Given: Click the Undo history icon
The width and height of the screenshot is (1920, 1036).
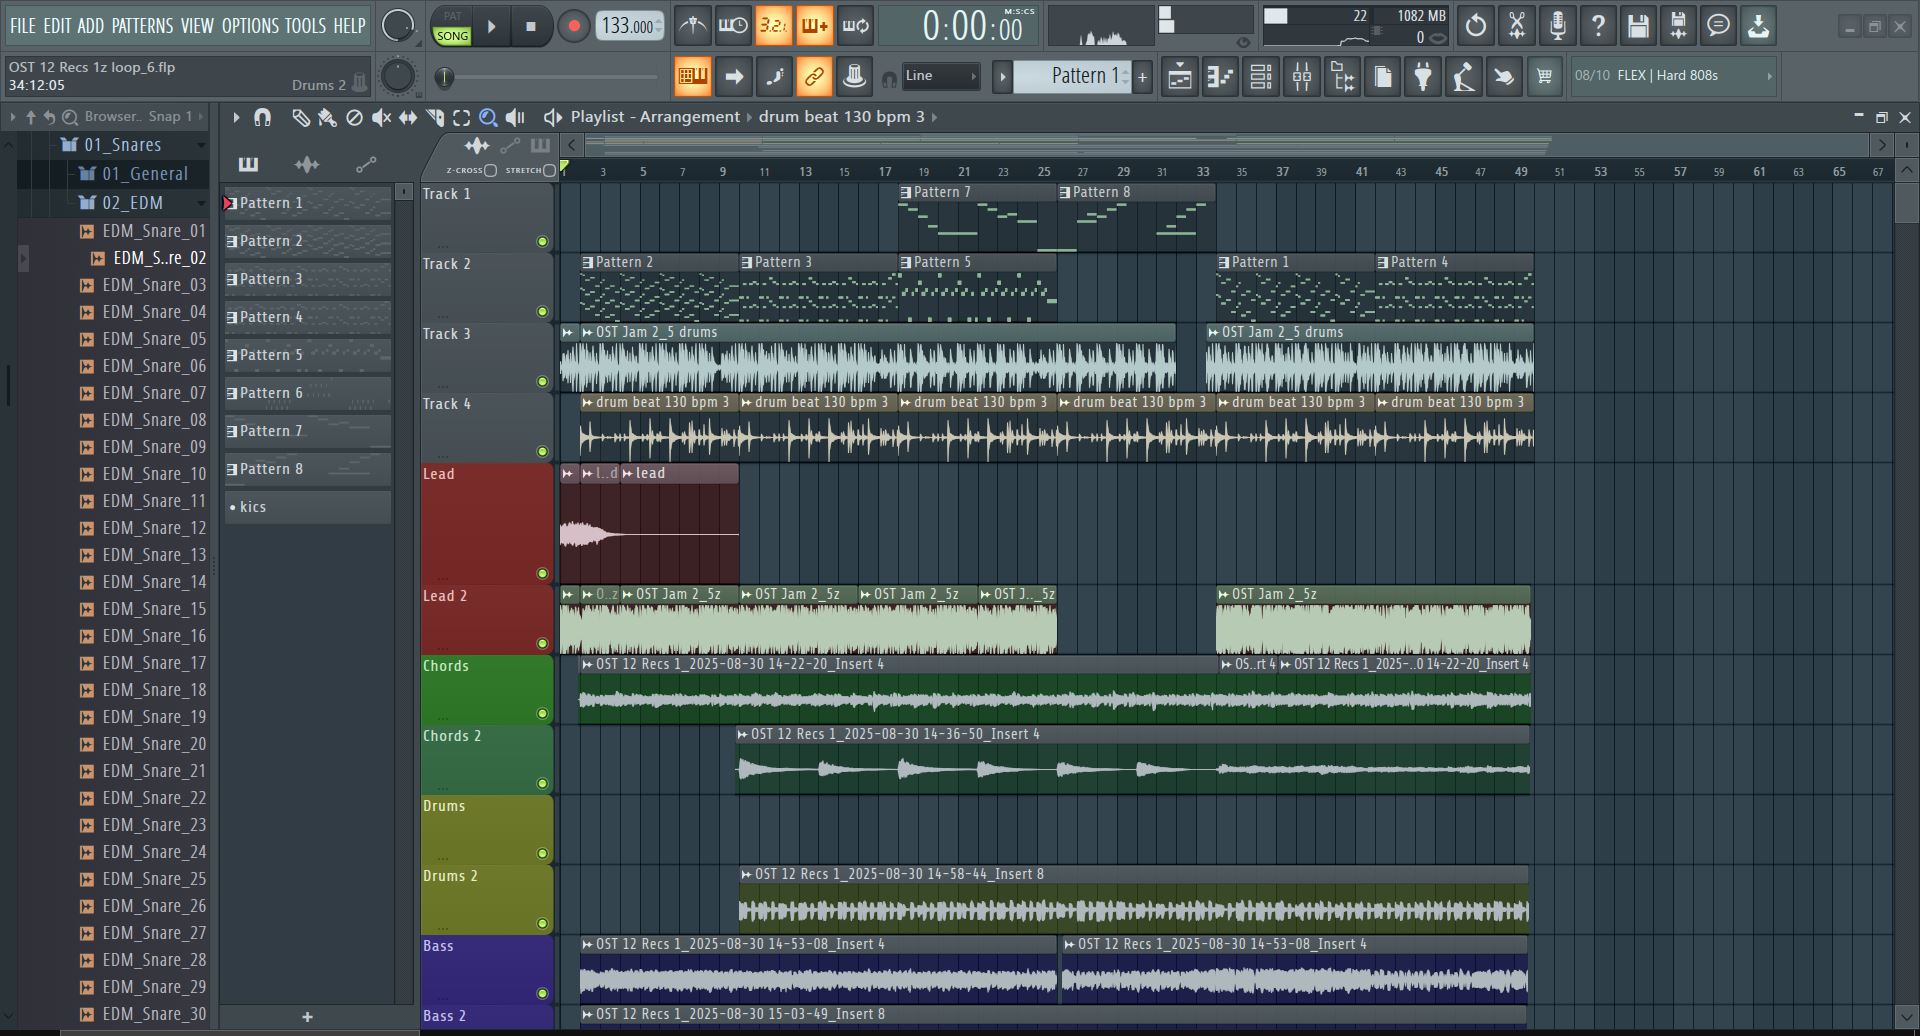Looking at the screenshot, I should click(x=1475, y=26).
